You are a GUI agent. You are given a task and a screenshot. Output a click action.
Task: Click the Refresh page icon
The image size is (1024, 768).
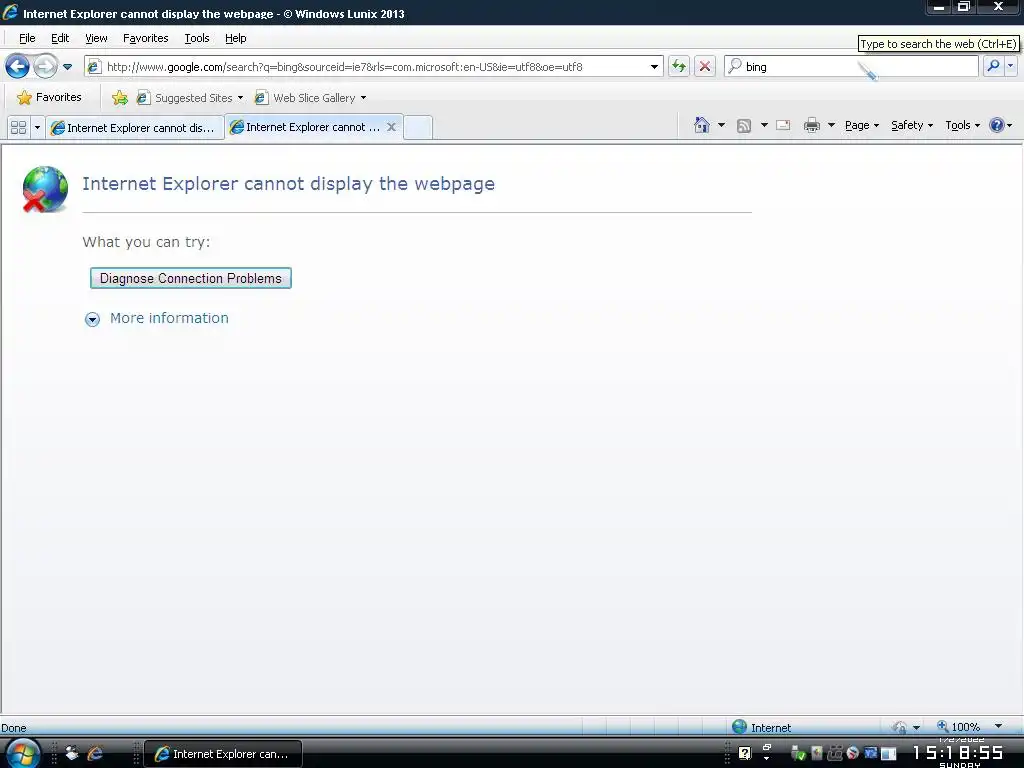point(679,66)
